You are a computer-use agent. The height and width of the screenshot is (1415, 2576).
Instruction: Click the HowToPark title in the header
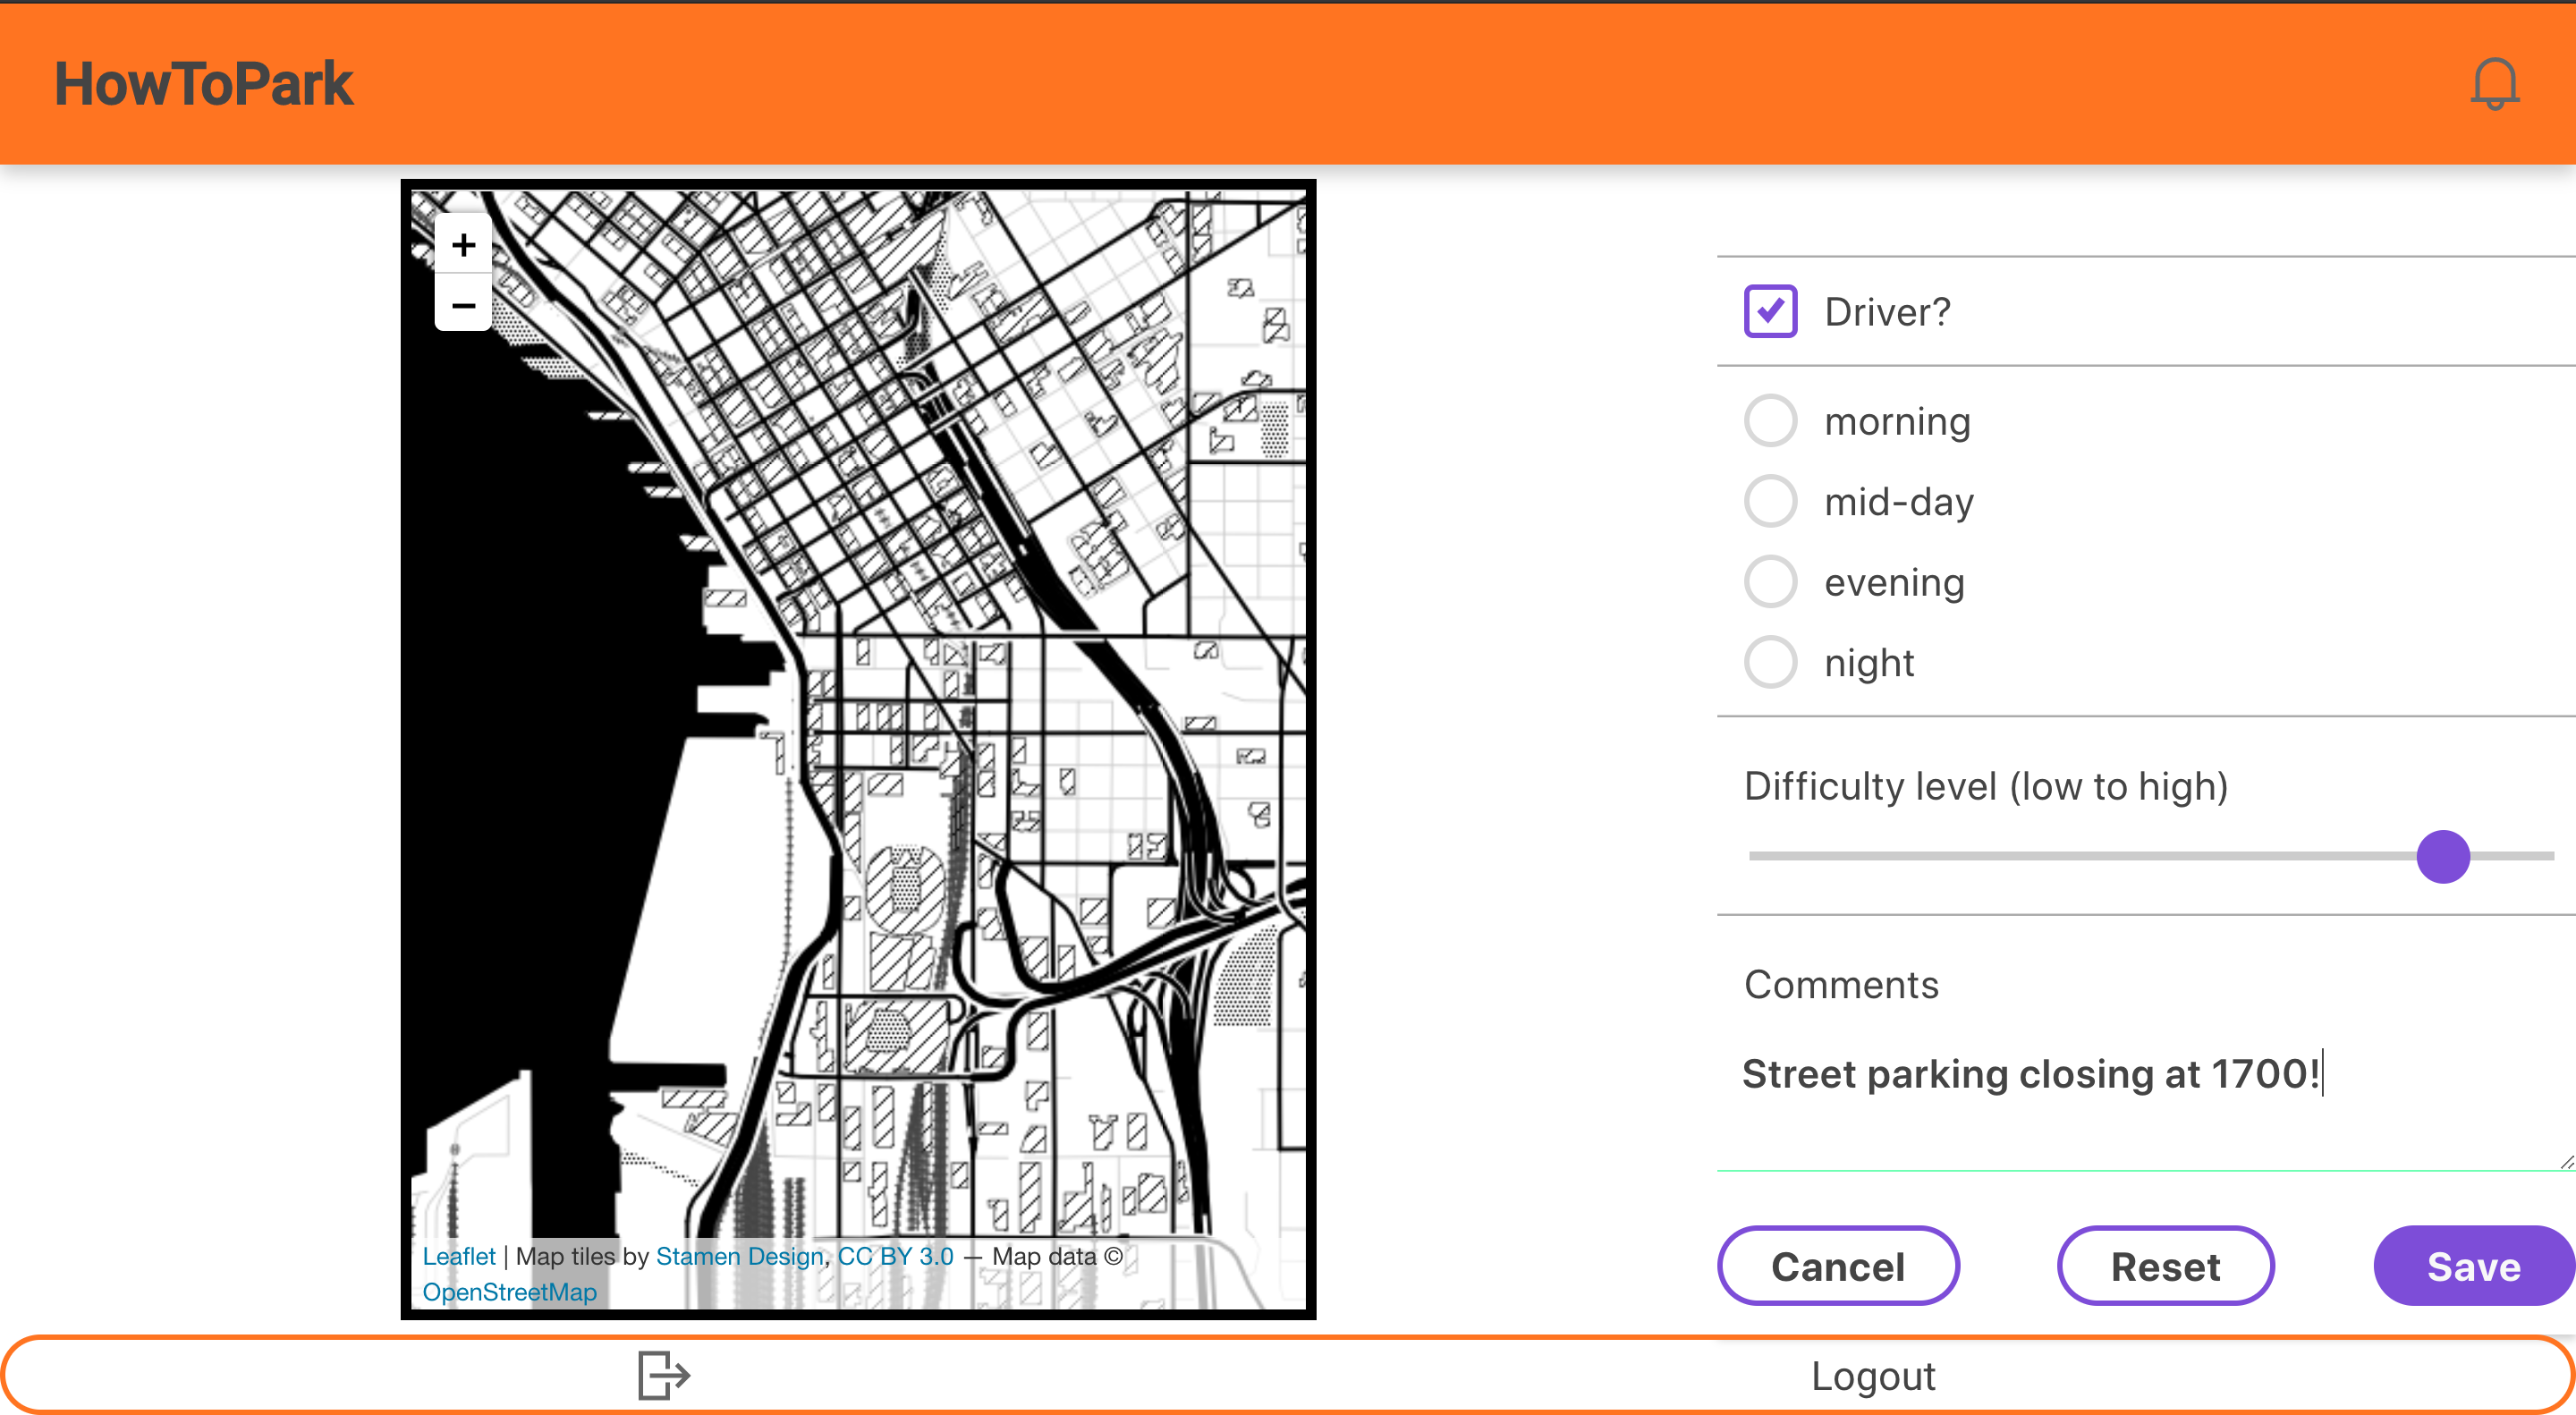[x=204, y=82]
